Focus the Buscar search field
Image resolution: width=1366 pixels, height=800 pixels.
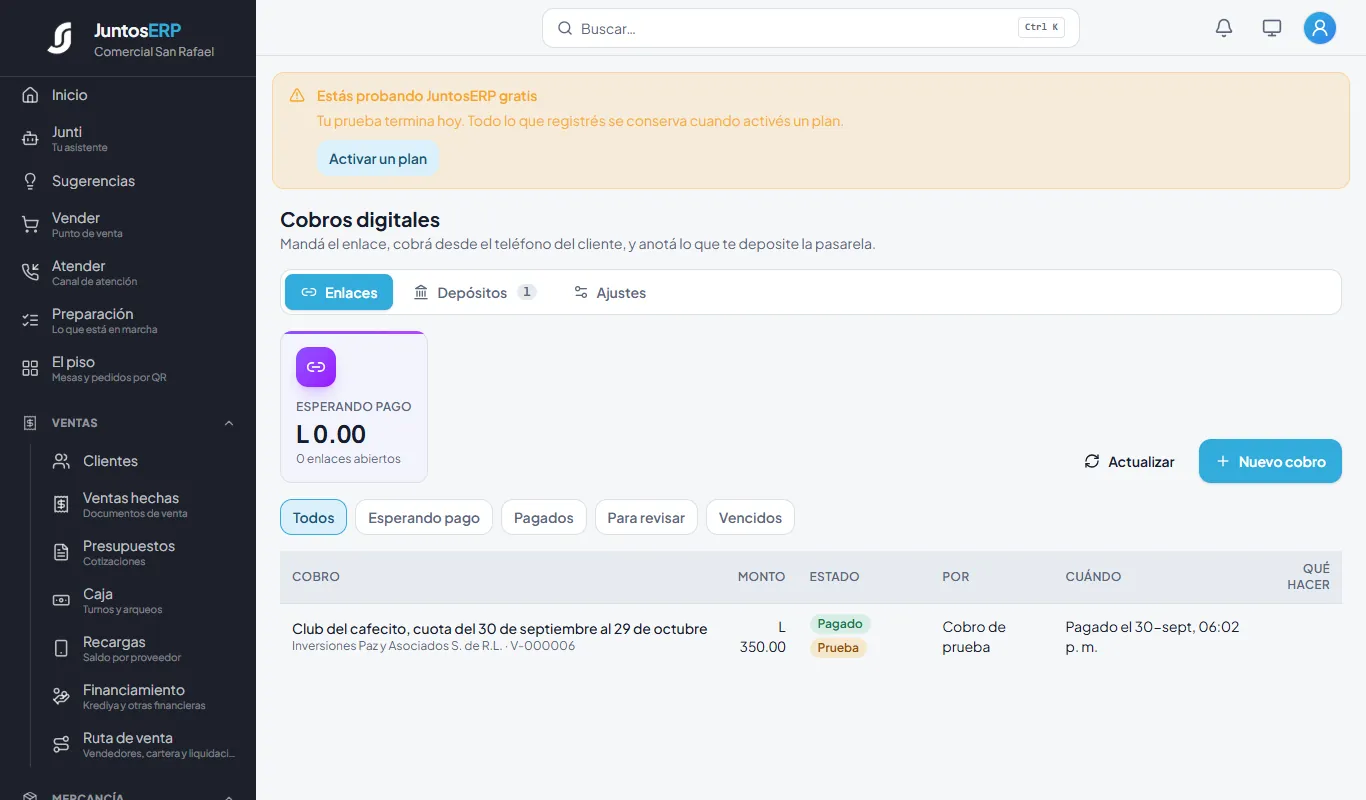pyautogui.click(x=810, y=28)
